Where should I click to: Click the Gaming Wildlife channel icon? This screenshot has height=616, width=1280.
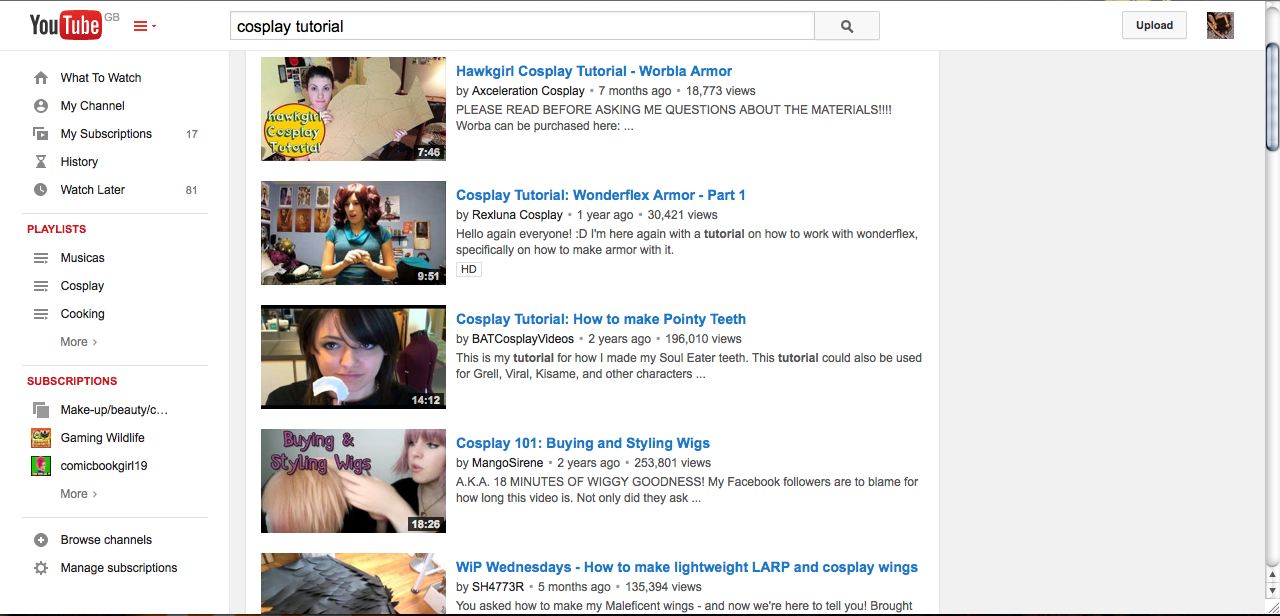pos(41,438)
